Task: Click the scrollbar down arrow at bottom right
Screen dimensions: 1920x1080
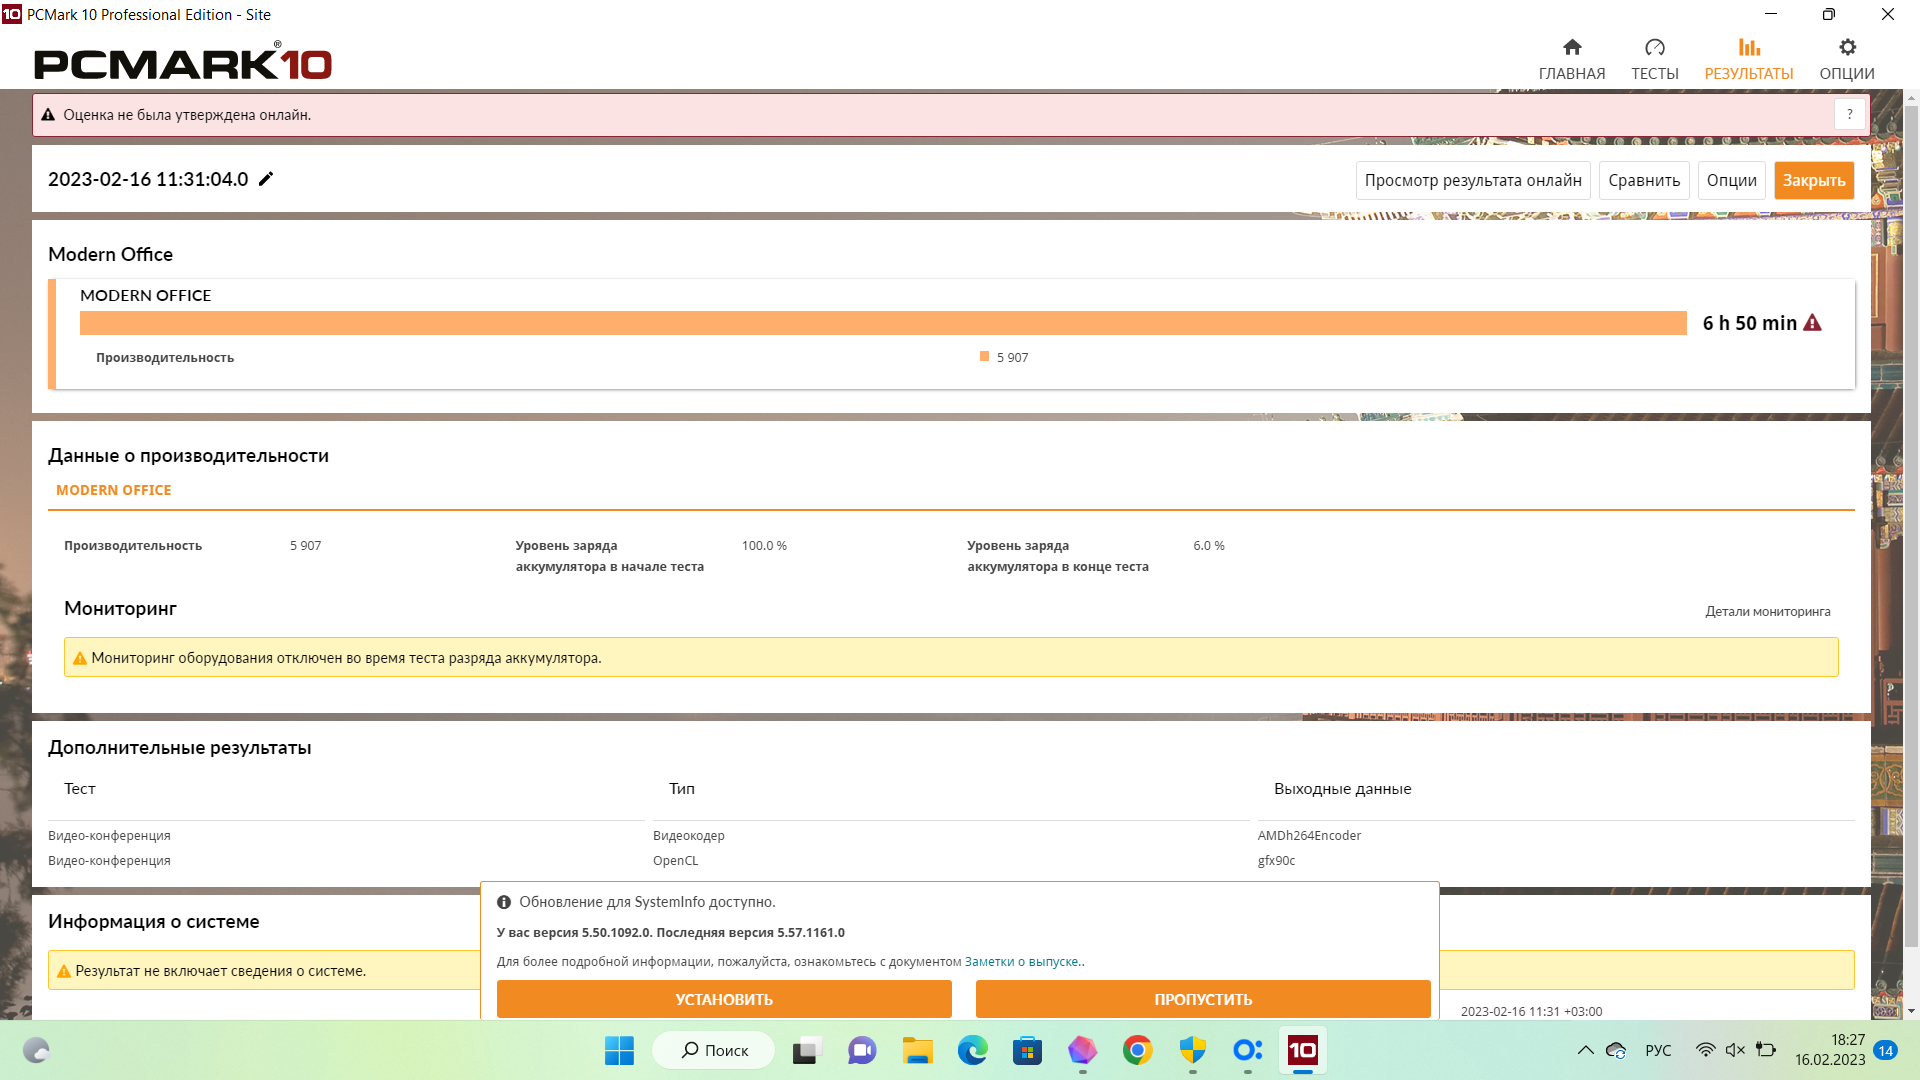Action: [1911, 1011]
